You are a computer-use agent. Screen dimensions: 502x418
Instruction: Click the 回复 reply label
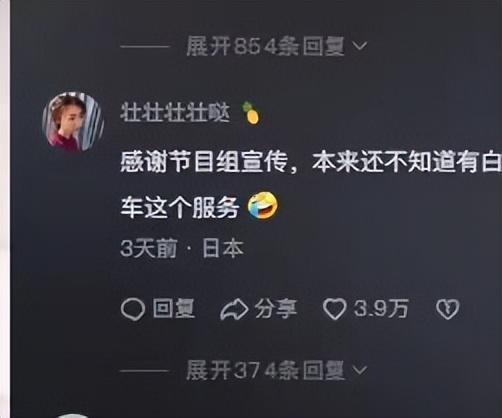(174, 308)
